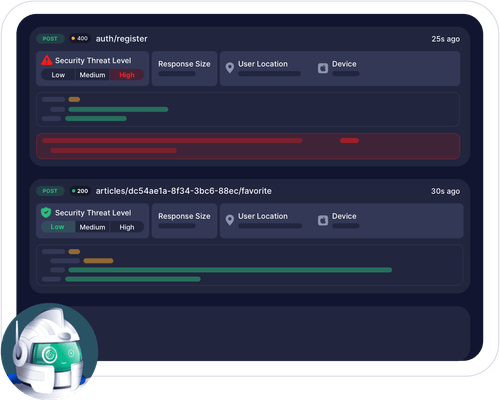Click the 200 status code badge
Image resolution: width=500 pixels, height=400 pixels.
pos(80,191)
